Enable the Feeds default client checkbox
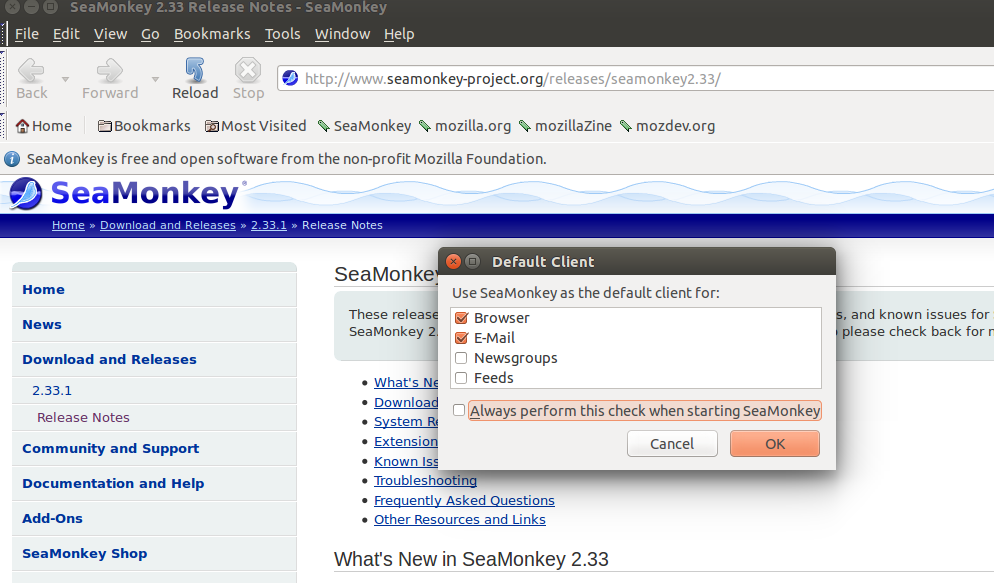The width and height of the screenshot is (994, 583). [462, 378]
